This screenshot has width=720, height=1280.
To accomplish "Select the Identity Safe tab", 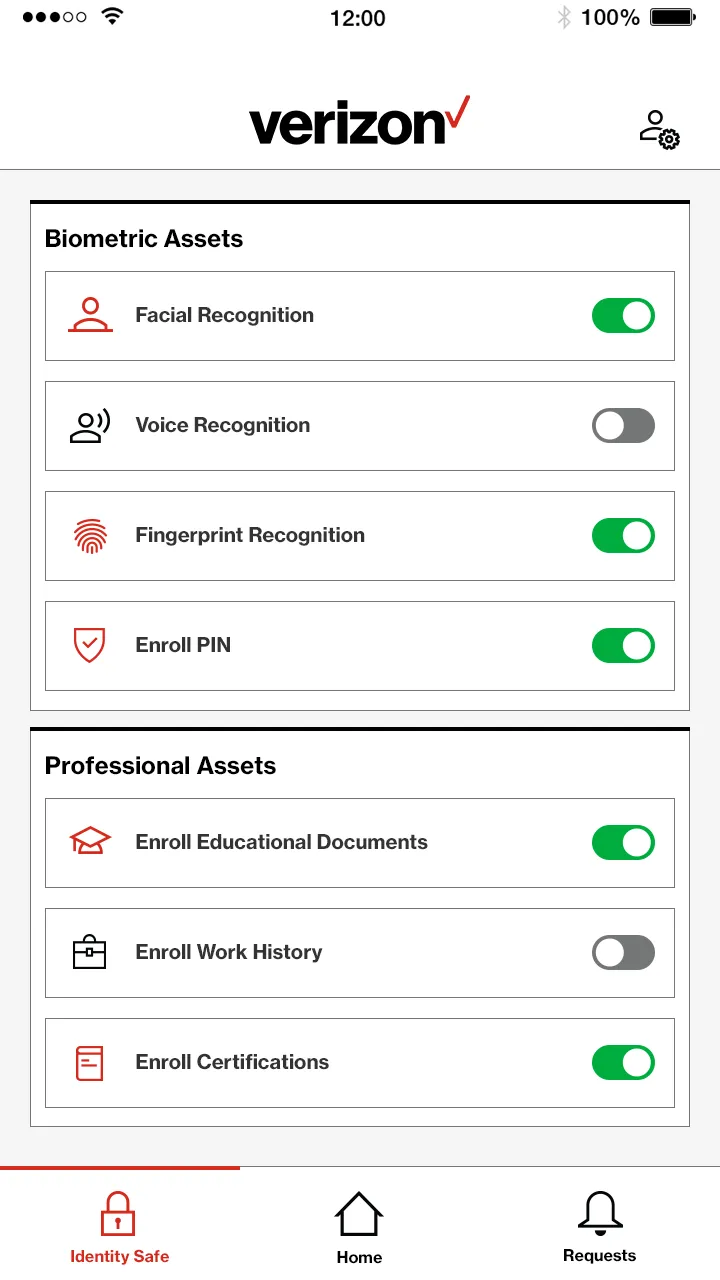I will pos(119,1226).
